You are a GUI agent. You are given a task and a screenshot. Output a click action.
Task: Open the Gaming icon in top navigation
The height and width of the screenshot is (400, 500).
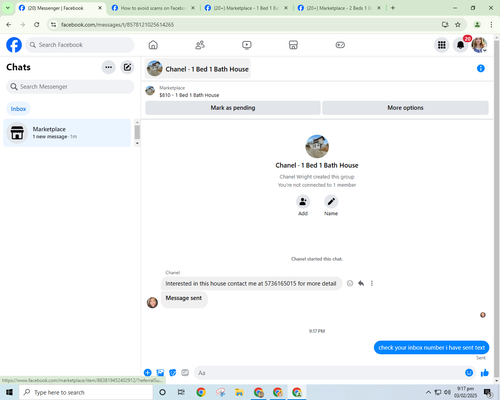(340, 45)
